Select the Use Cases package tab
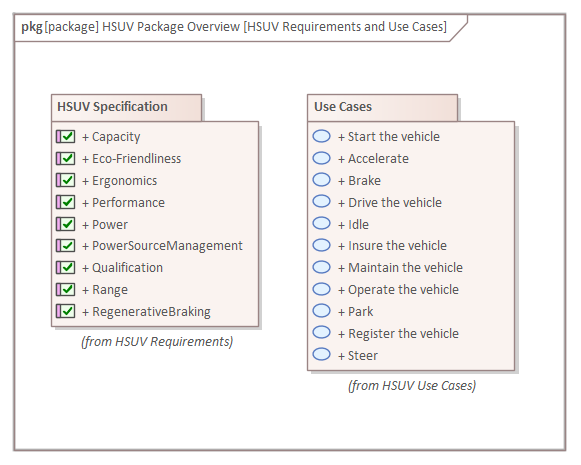Image resolution: width=581 pixels, height=465 pixels. point(382,107)
